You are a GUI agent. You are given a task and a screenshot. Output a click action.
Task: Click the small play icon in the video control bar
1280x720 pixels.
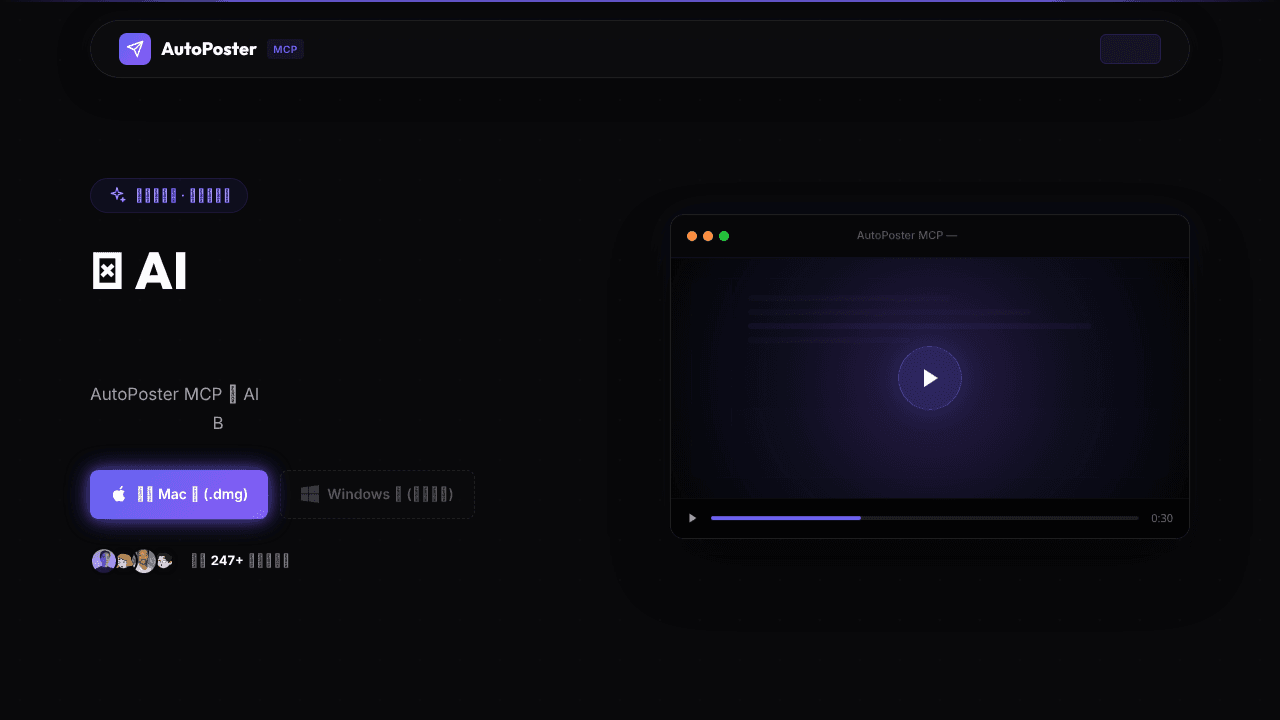point(692,518)
